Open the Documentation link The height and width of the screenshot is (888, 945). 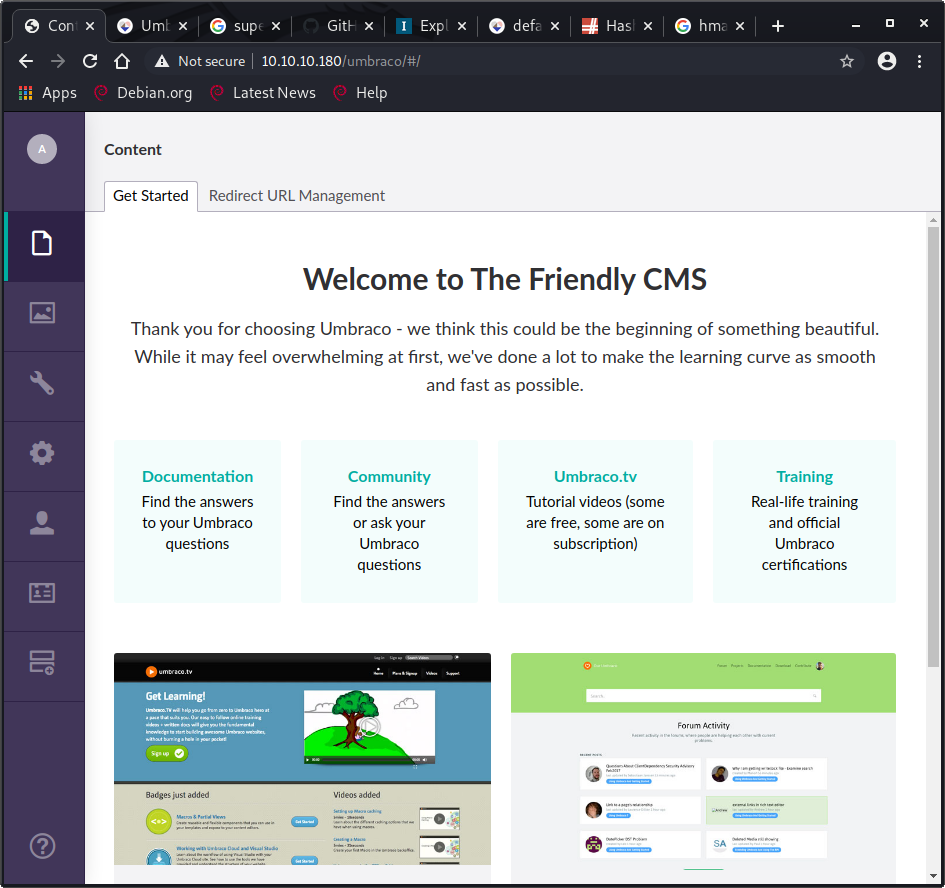pos(197,477)
